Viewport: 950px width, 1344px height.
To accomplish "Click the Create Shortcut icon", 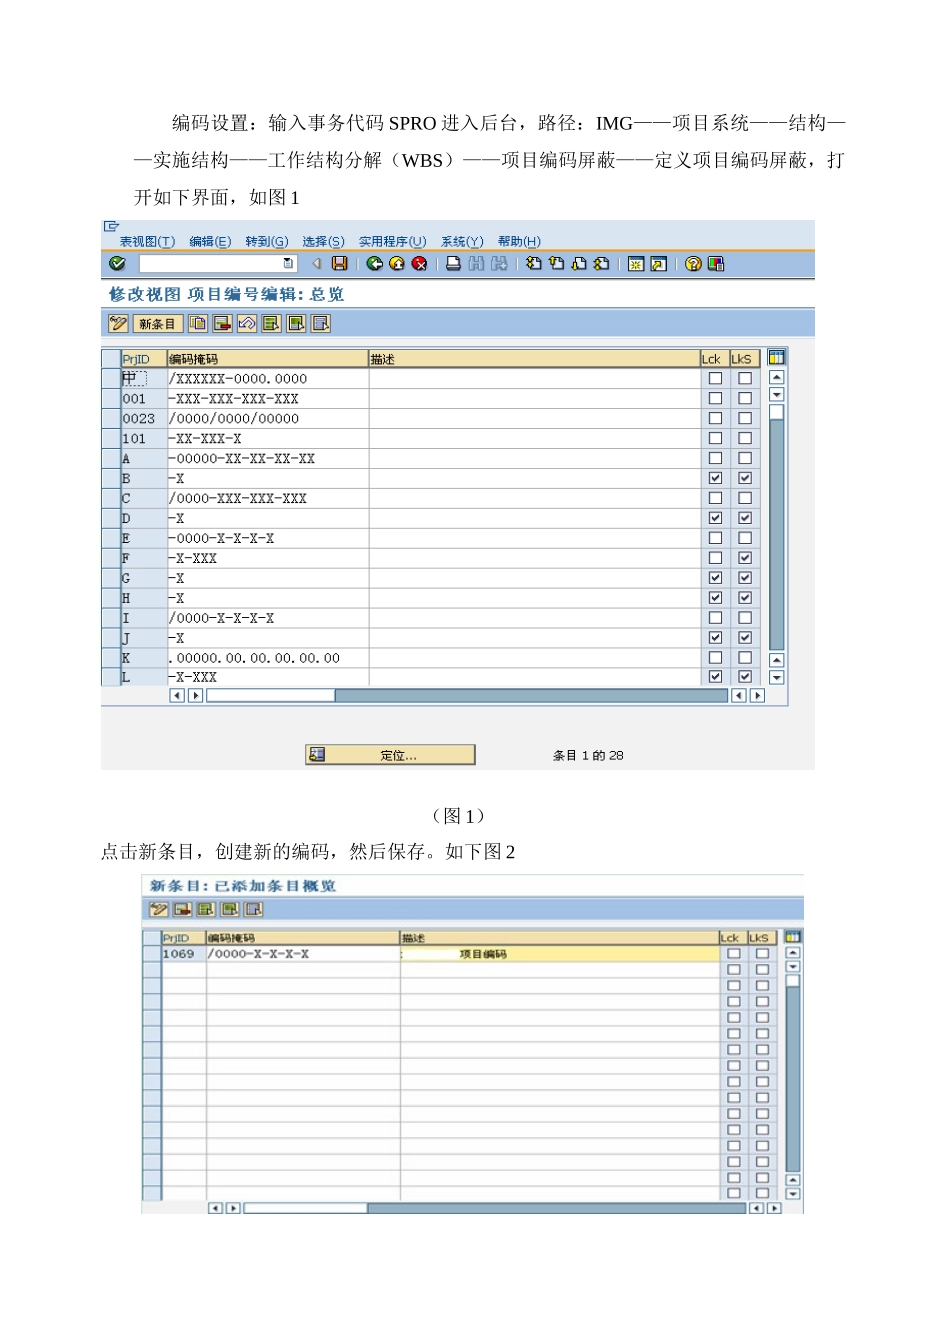I will 658,264.
